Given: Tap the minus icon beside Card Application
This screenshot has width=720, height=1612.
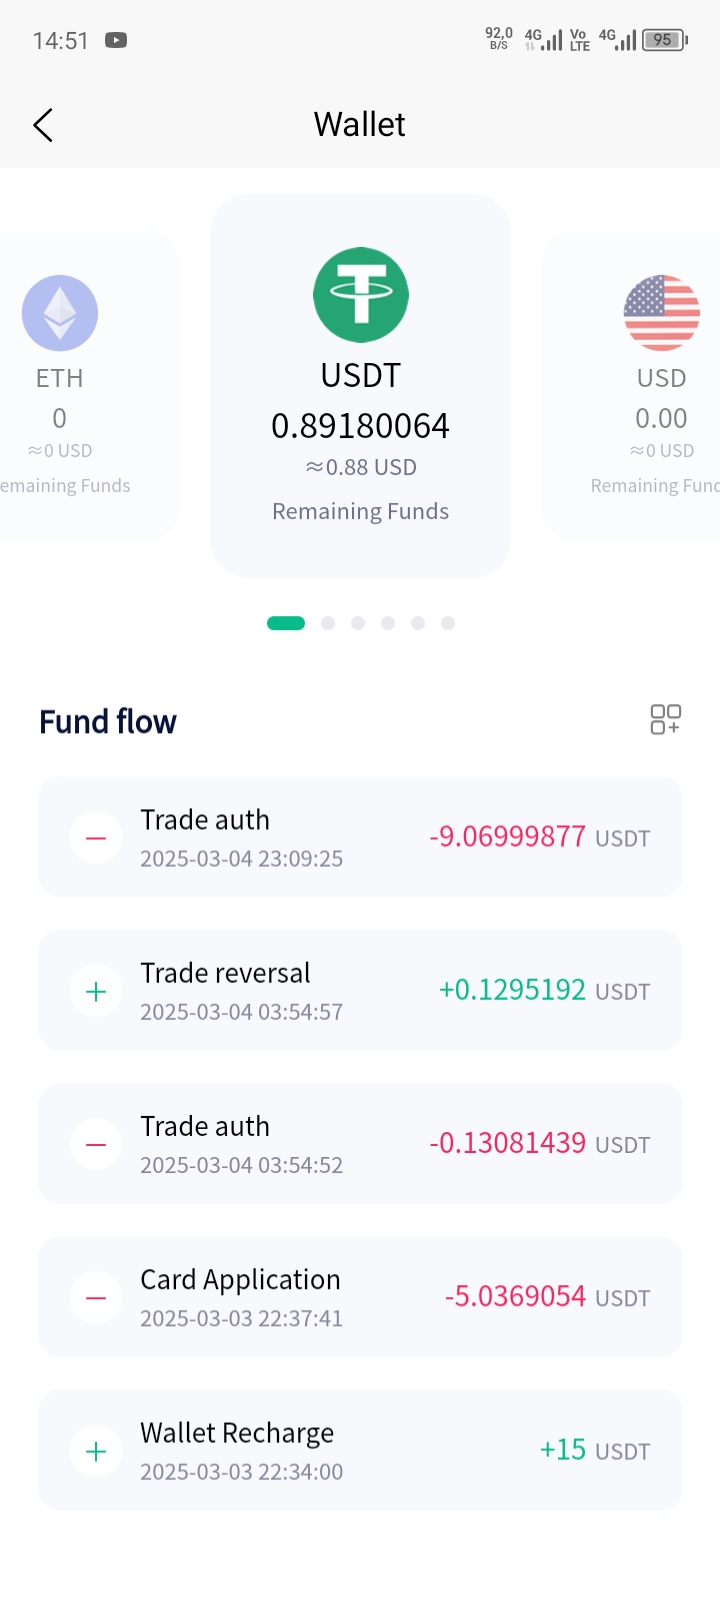Looking at the screenshot, I should [96, 1298].
